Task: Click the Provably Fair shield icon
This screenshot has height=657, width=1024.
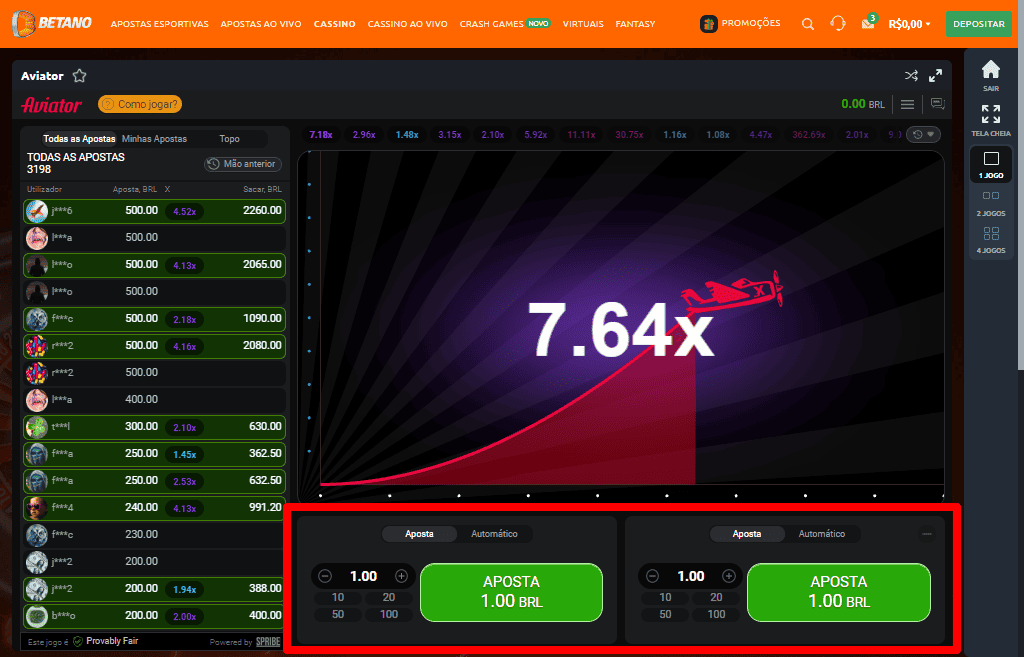Action: (78, 641)
